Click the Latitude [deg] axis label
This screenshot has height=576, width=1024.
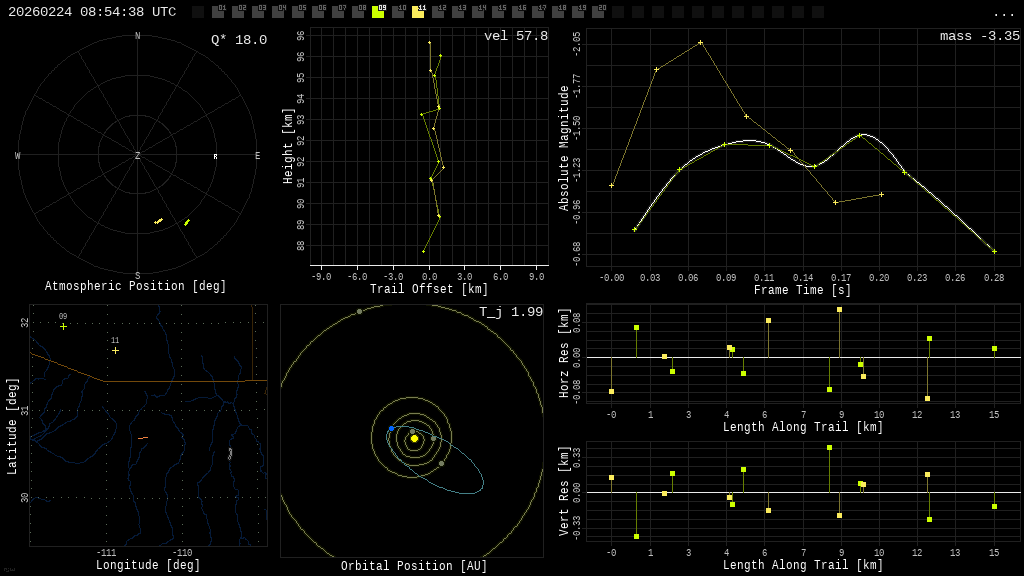(x=12, y=426)
